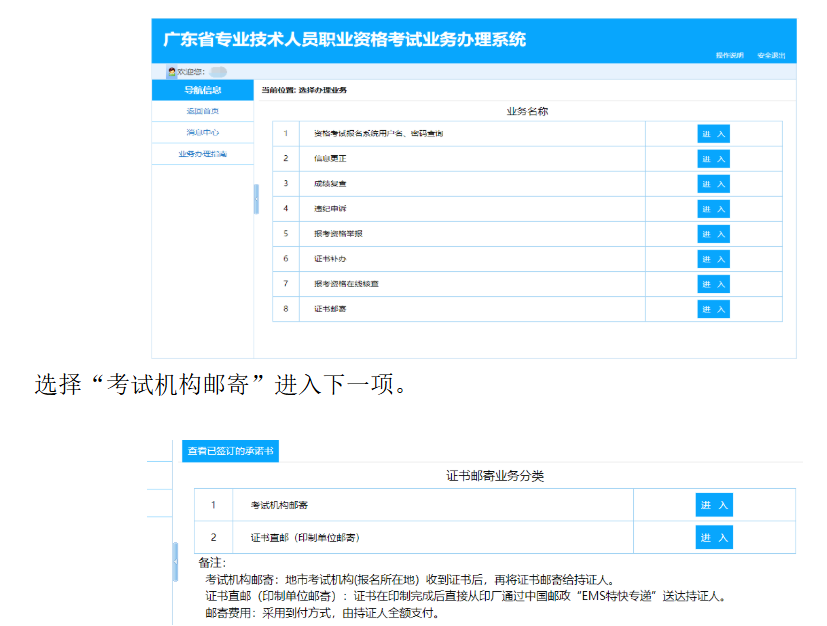Click 进入 for 资格考试报名系统用户名、密码查询
Image resolution: width=827 pixels, height=626 pixels.
pos(714,134)
